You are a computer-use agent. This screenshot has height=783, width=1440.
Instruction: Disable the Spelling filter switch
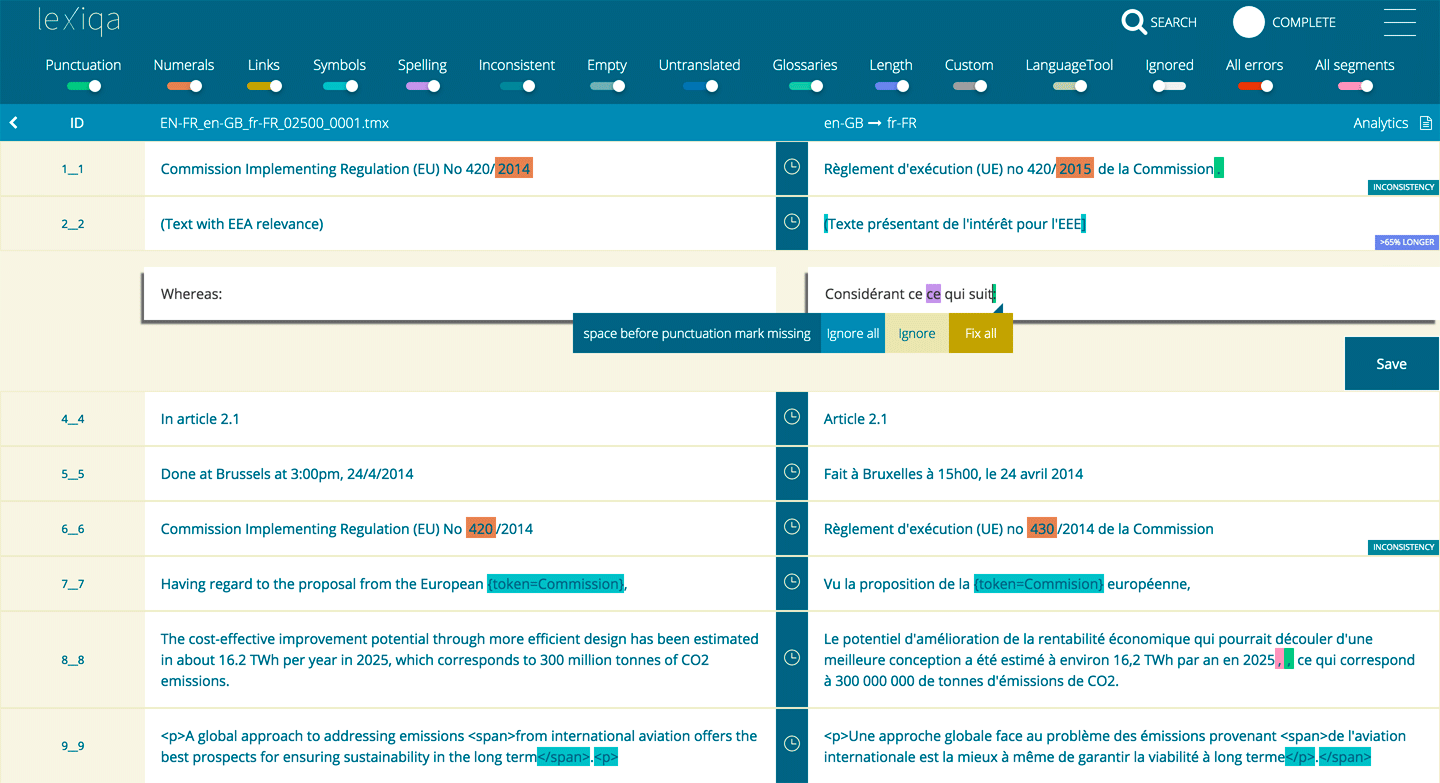[423, 87]
